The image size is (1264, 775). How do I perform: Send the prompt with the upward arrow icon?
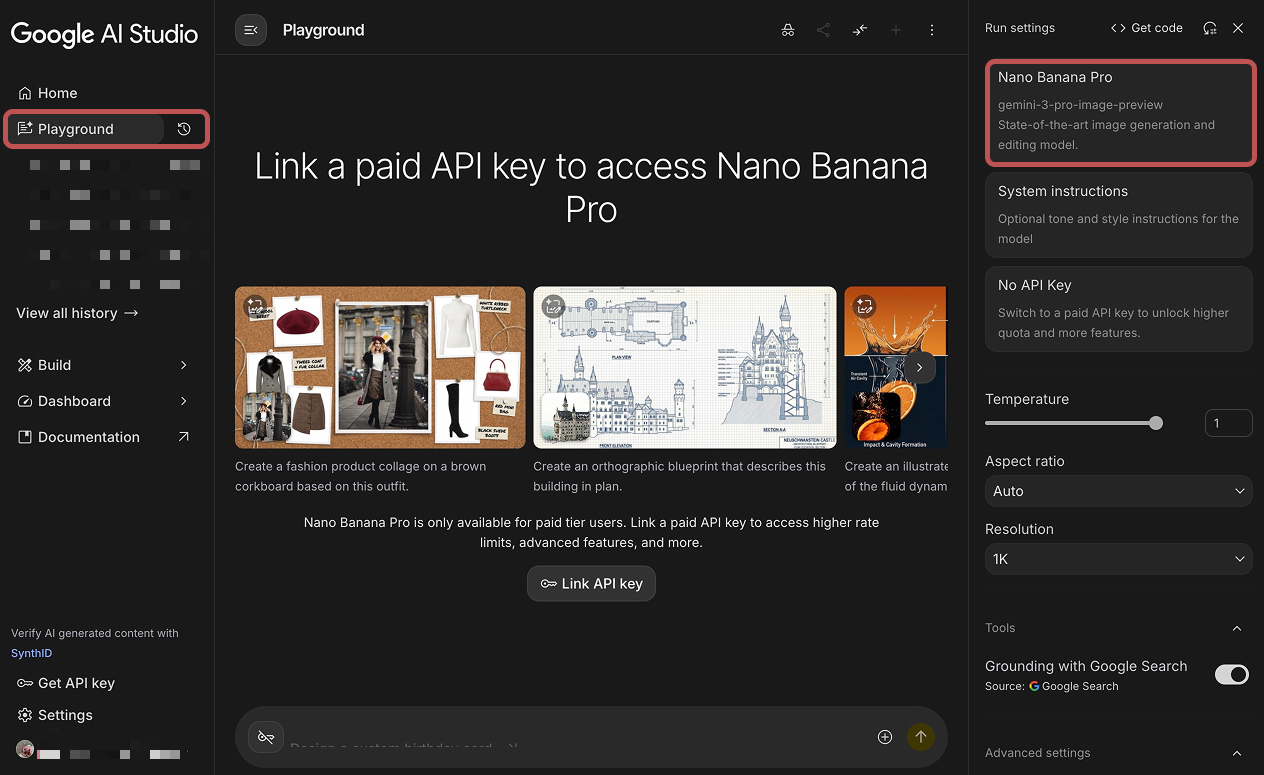click(920, 737)
